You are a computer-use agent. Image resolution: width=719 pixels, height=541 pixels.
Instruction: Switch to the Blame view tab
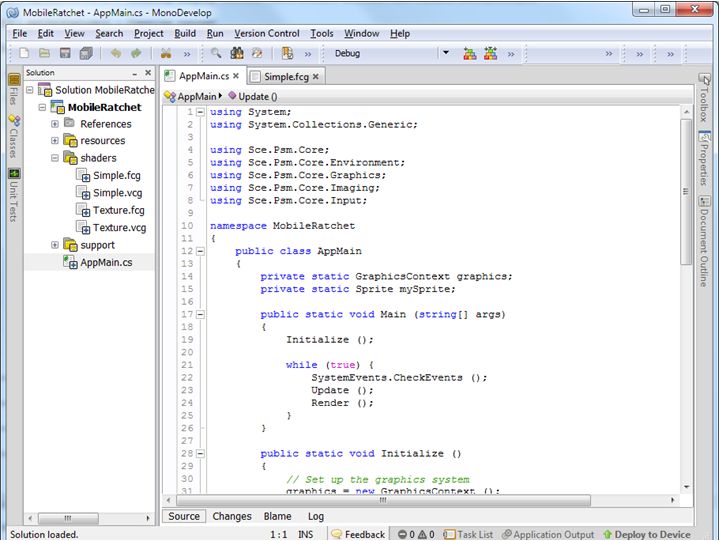278,517
